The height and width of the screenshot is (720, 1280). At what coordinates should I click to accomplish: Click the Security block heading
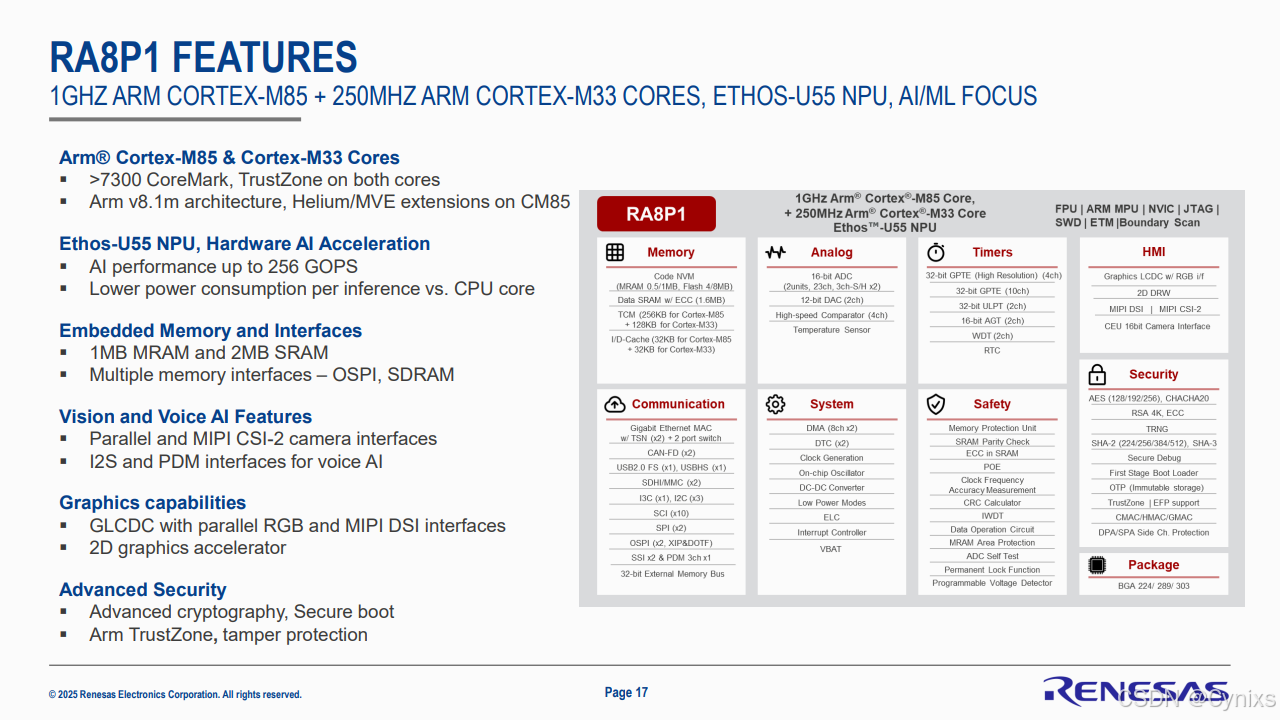pyautogui.click(x=1154, y=375)
